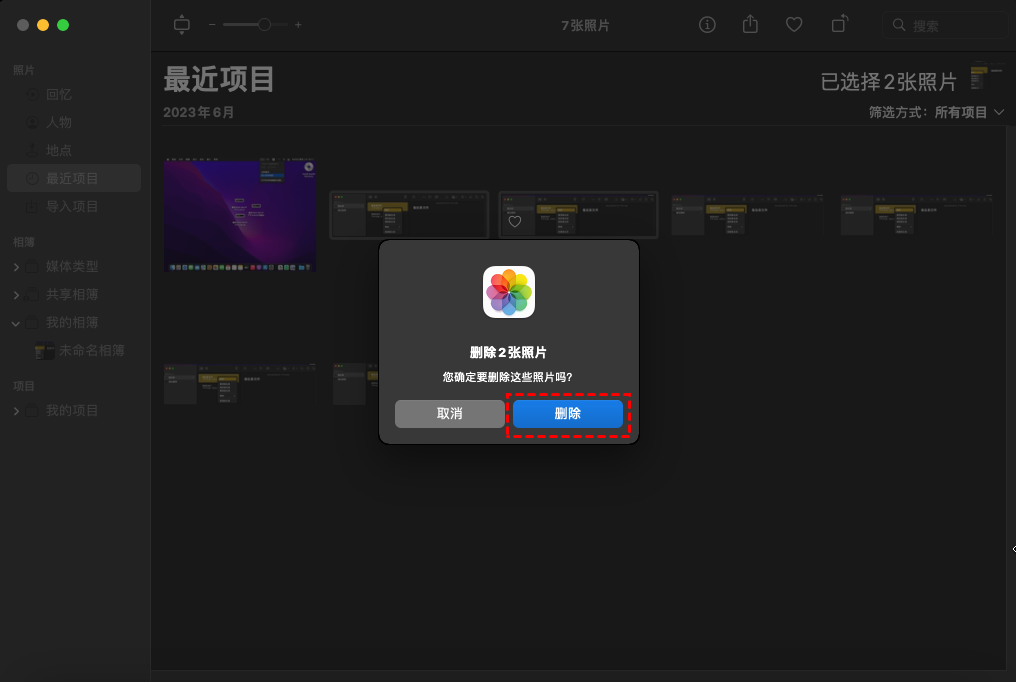Click the 我的相簿 folder icon
Image resolution: width=1016 pixels, height=682 pixels.
[32, 323]
